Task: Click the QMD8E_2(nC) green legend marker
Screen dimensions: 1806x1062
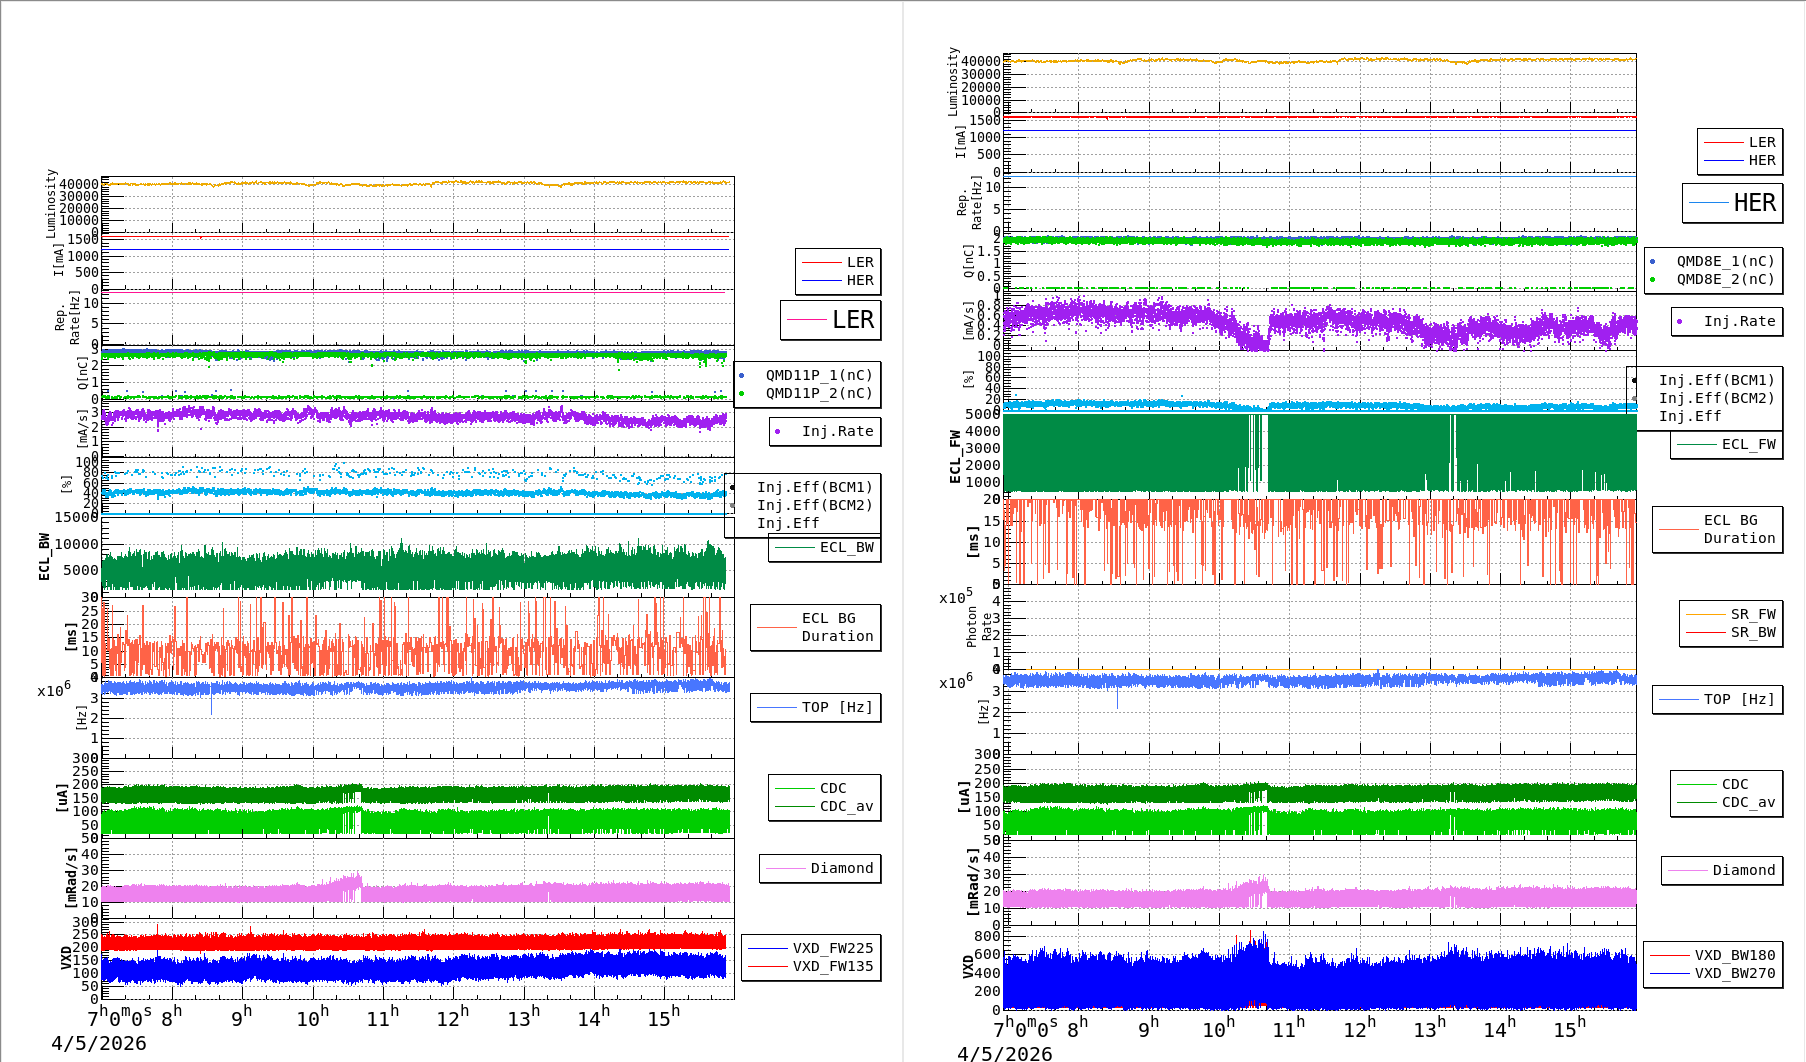Action: tap(1653, 279)
